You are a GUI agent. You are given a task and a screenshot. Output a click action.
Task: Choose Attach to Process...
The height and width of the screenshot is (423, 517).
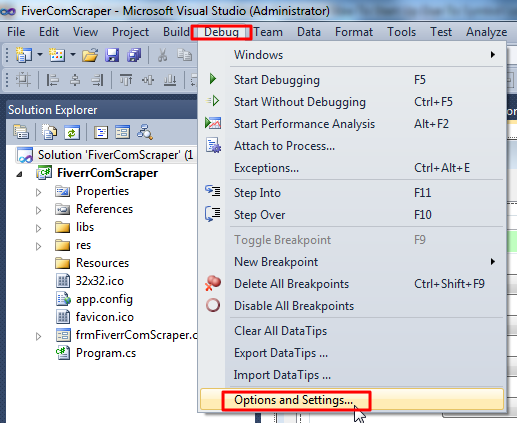click(352, 146)
